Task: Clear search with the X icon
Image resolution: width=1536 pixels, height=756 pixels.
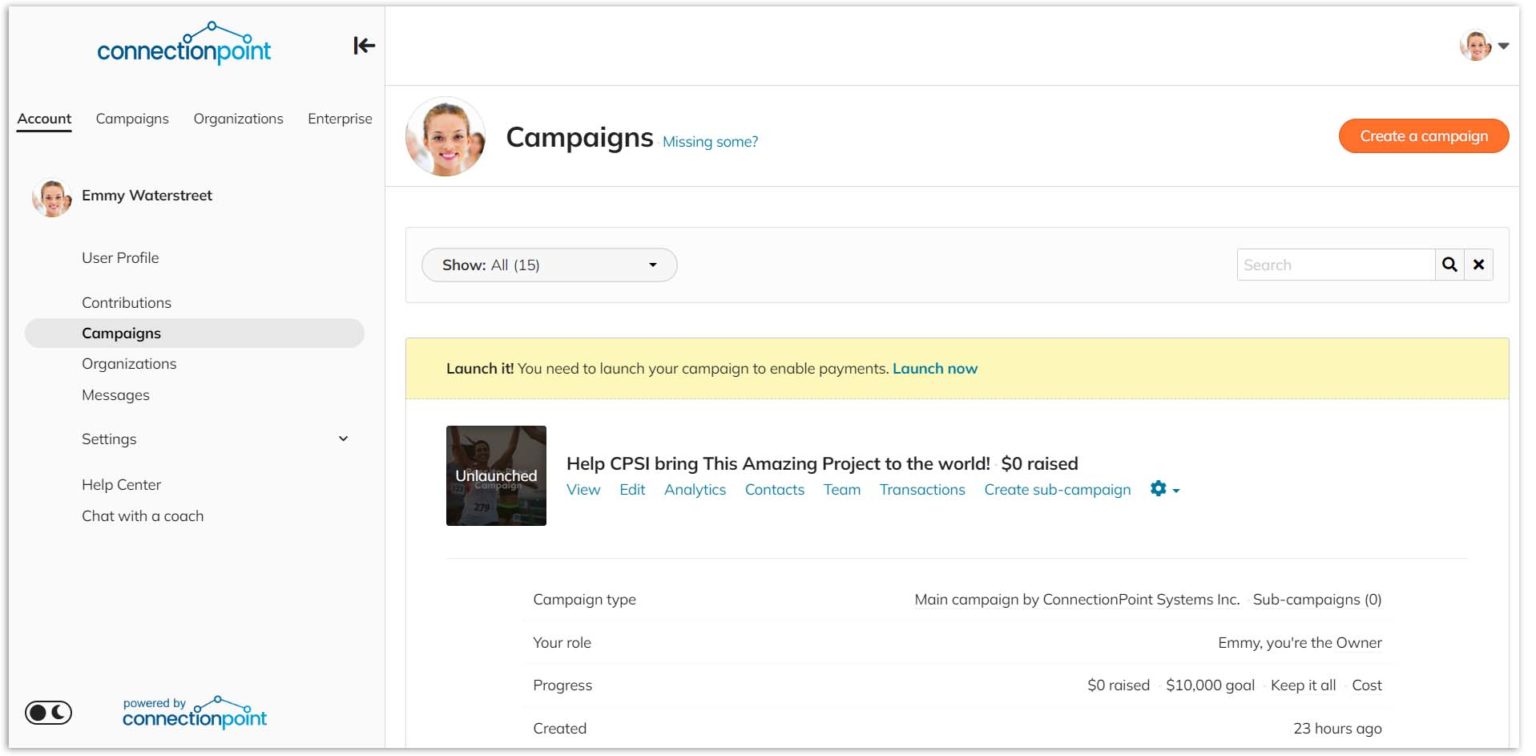Action: click(x=1478, y=265)
